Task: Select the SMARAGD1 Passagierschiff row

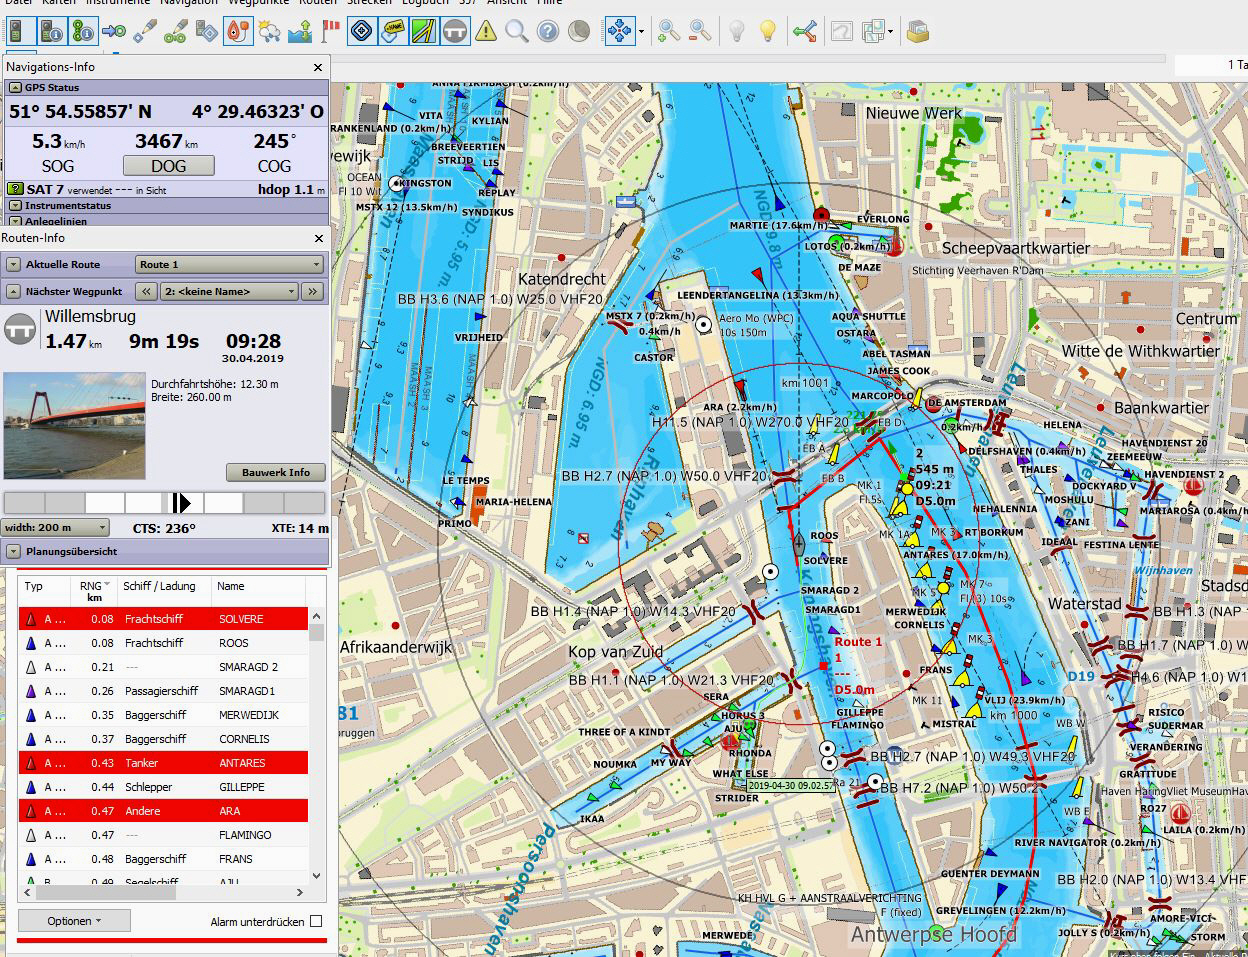Action: (163, 691)
